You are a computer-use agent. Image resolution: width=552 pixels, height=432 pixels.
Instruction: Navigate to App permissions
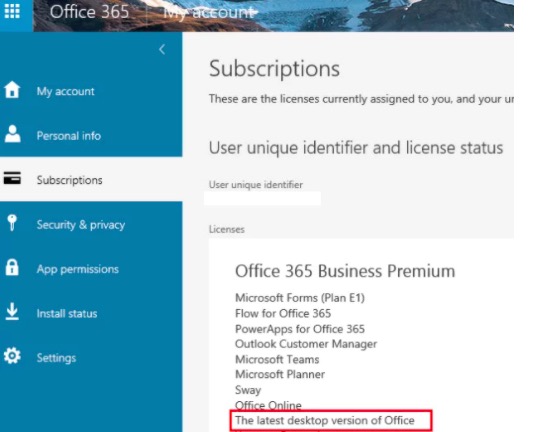(x=77, y=269)
